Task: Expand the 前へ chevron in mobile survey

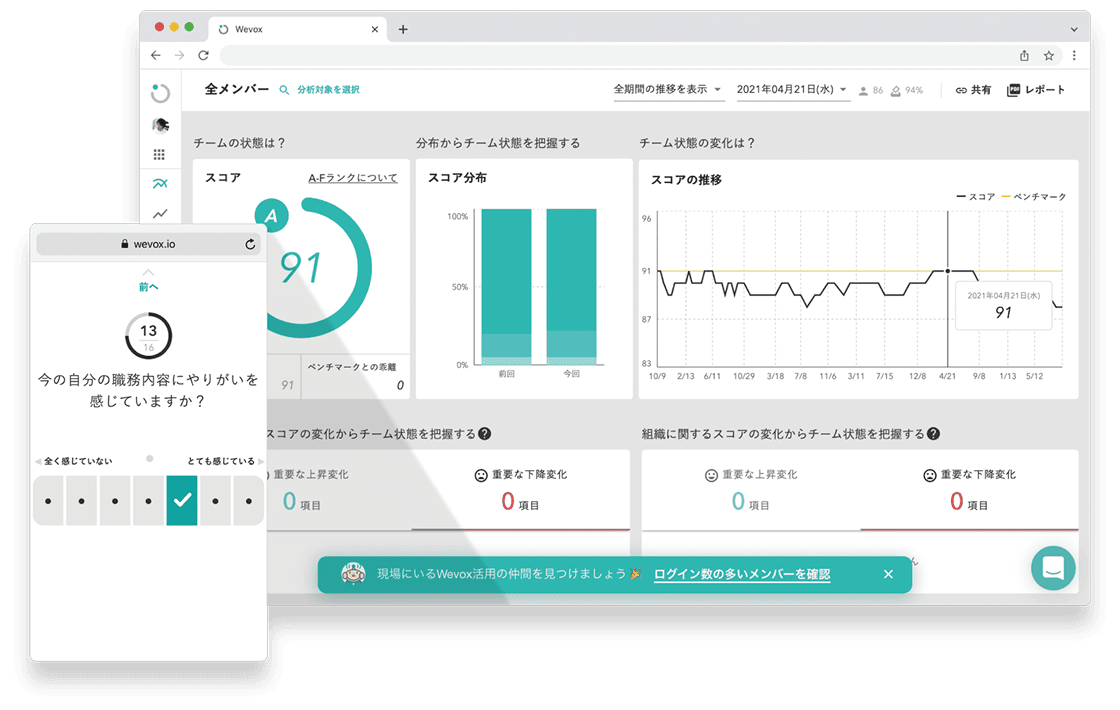Action: (148, 273)
